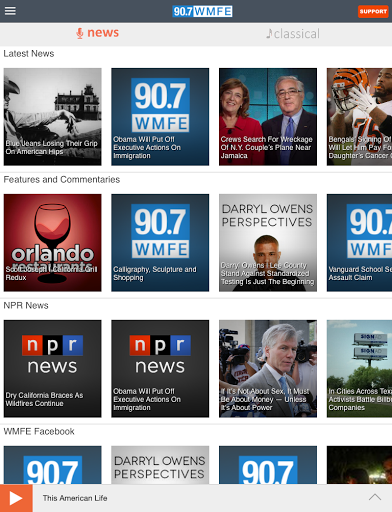
Task: Click the orange Support button
Action: click(373, 11)
